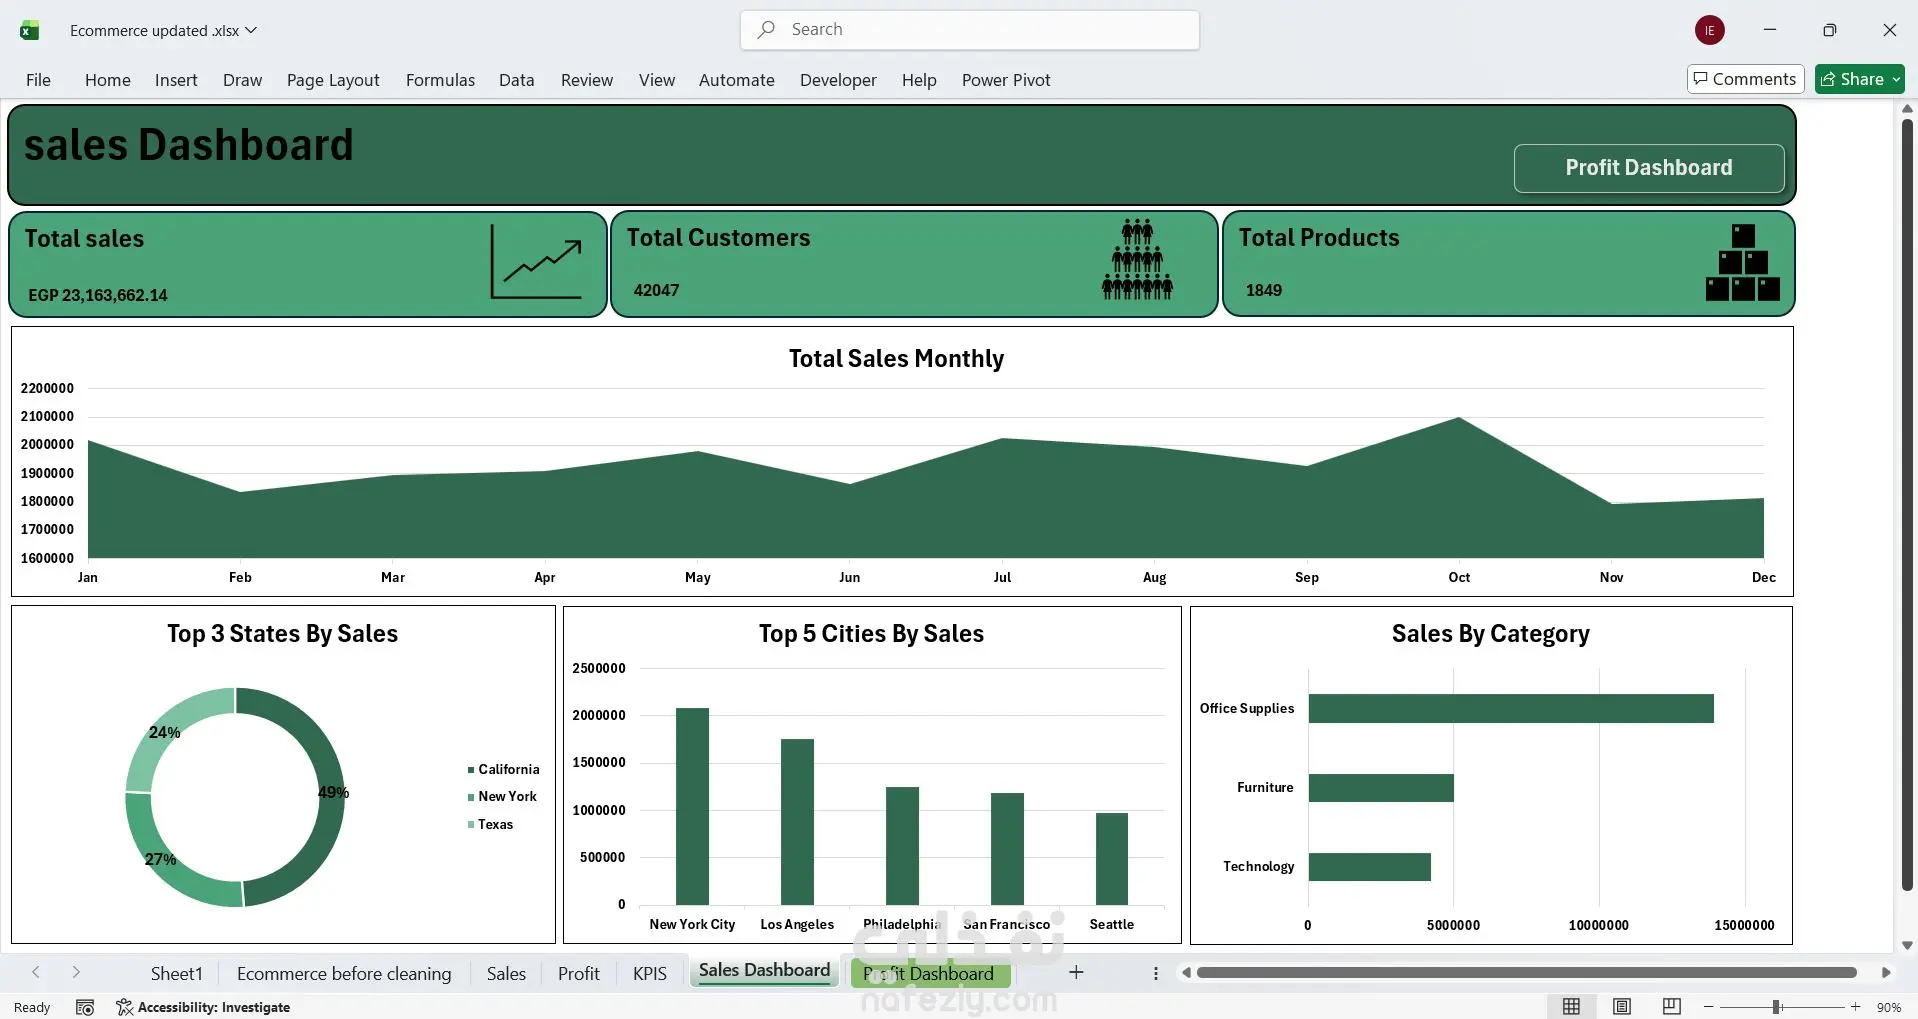Click zoom out minus icon
The width and height of the screenshot is (1918, 1019).
click(1709, 1007)
